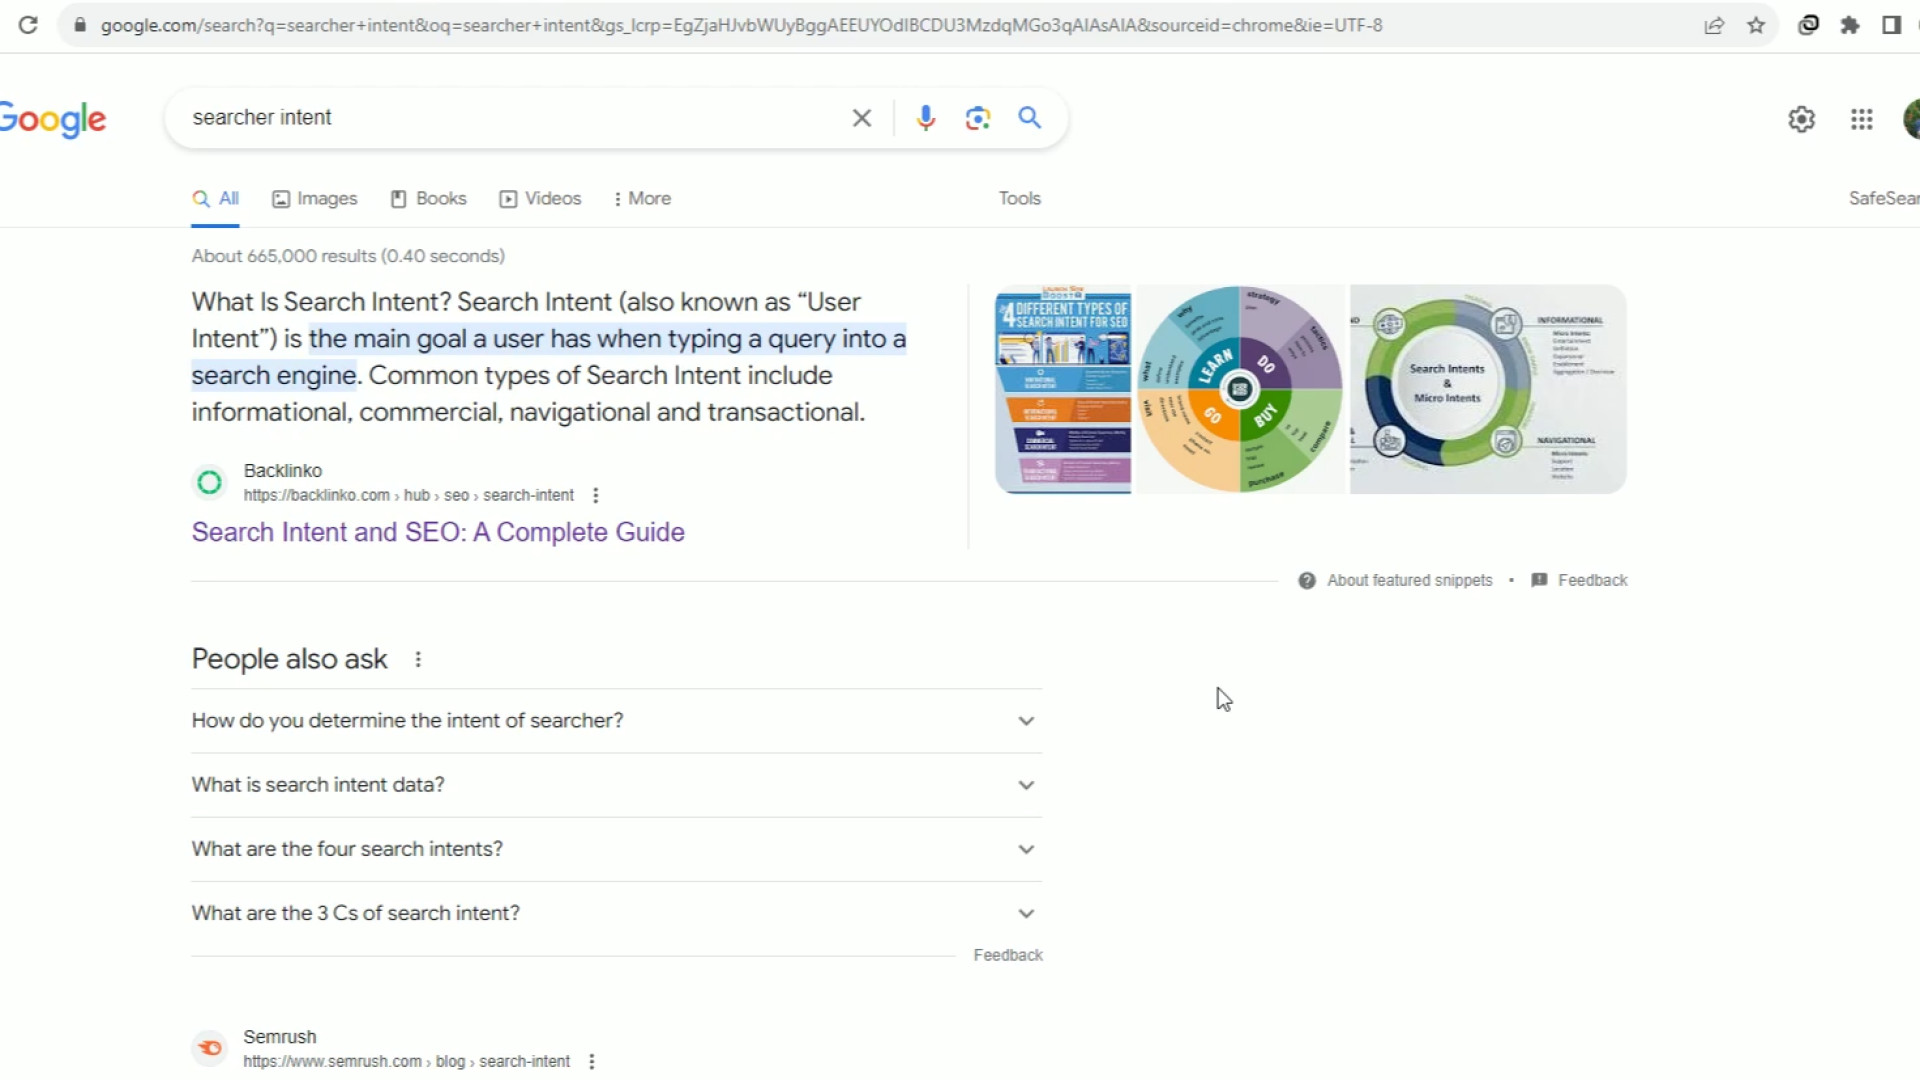Click the Semrush favicon
This screenshot has height=1080, width=1920.
(209, 1048)
